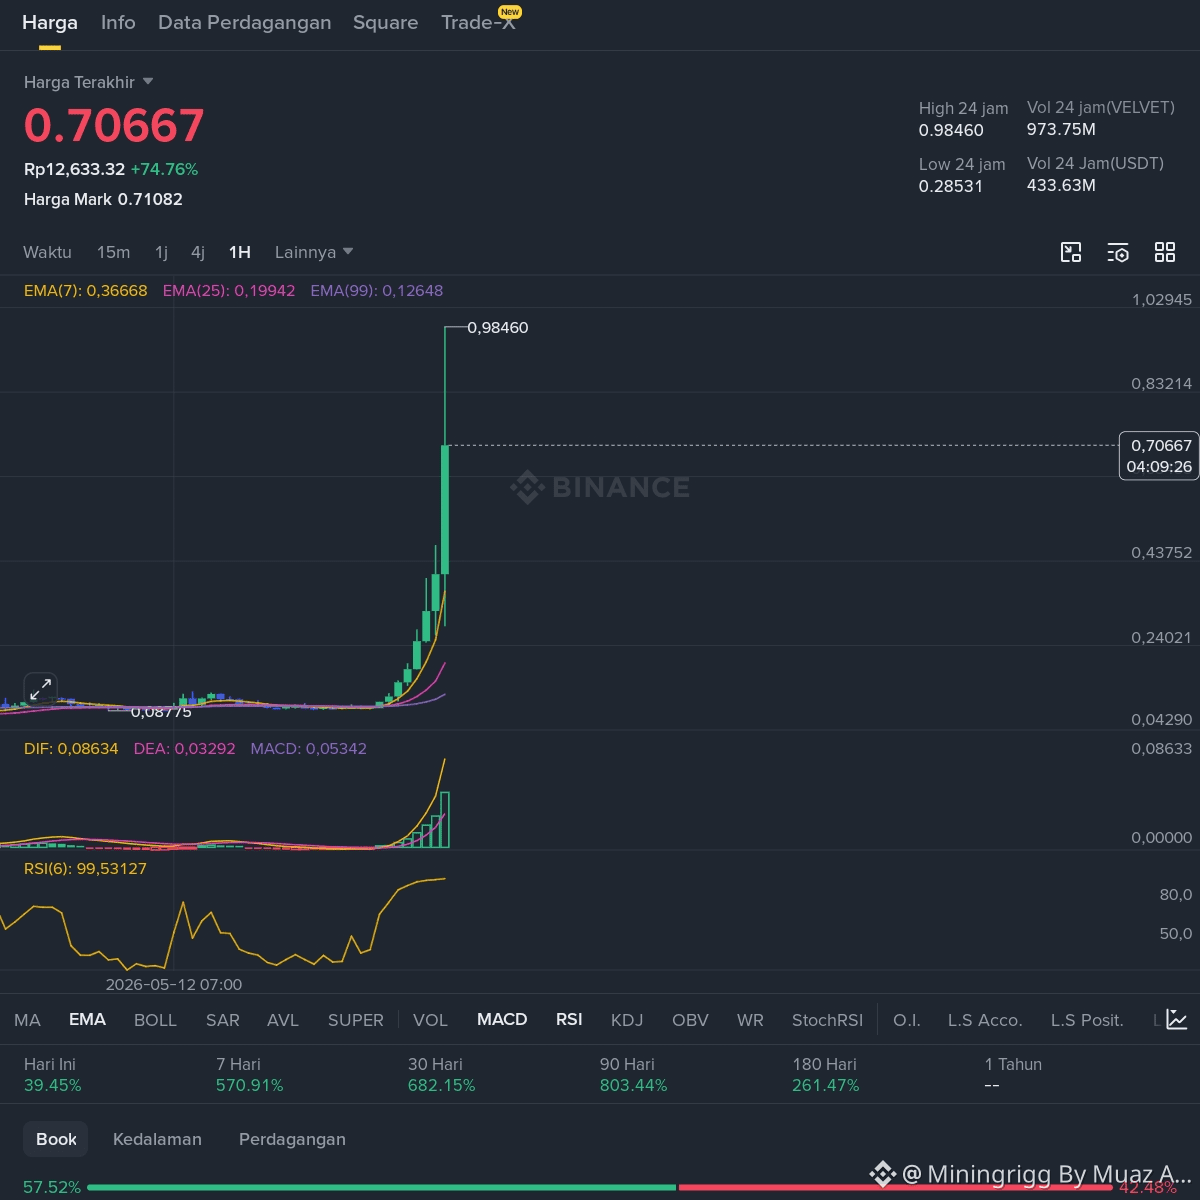Switch to the Perdagangan tab

(x=292, y=1139)
